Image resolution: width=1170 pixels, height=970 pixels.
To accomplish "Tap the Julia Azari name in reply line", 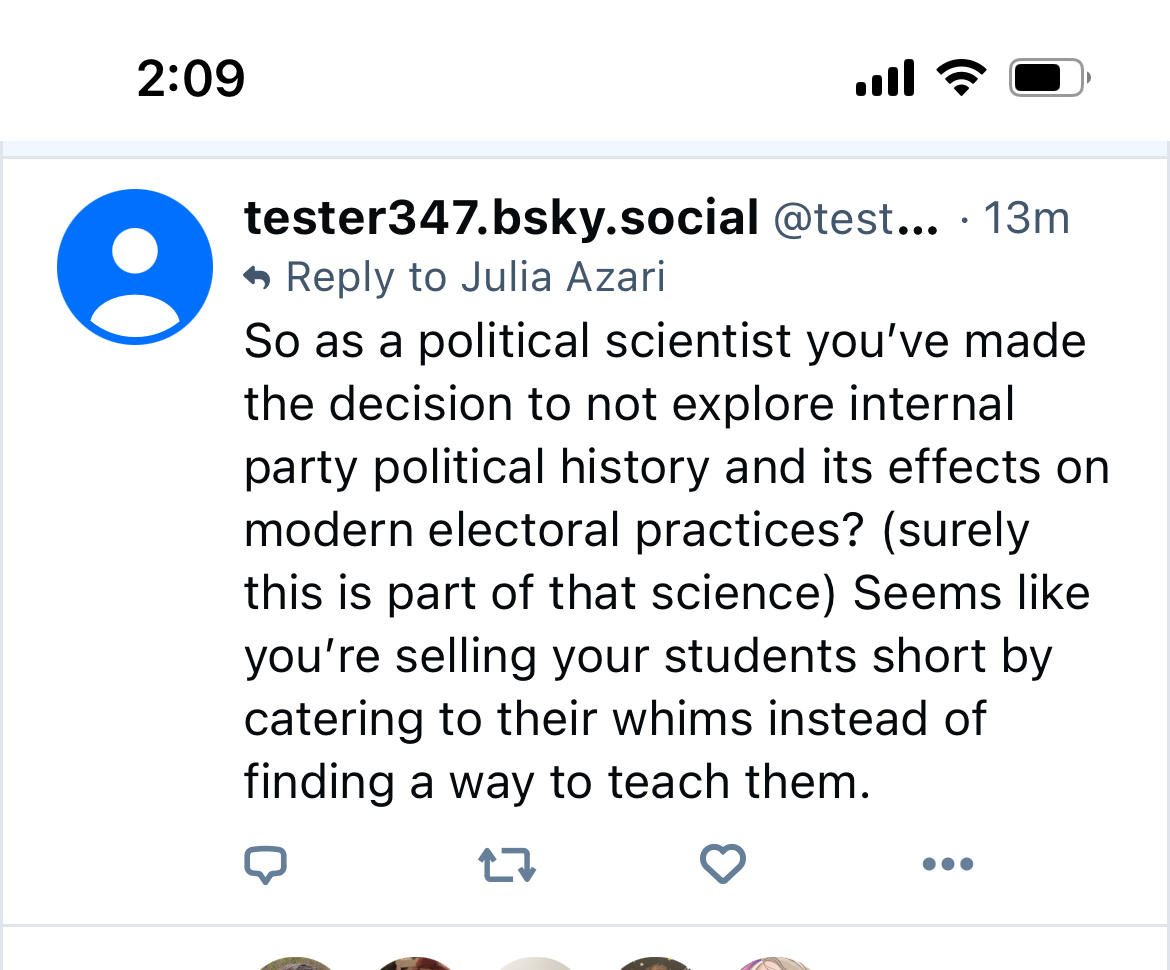I will point(563,278).
